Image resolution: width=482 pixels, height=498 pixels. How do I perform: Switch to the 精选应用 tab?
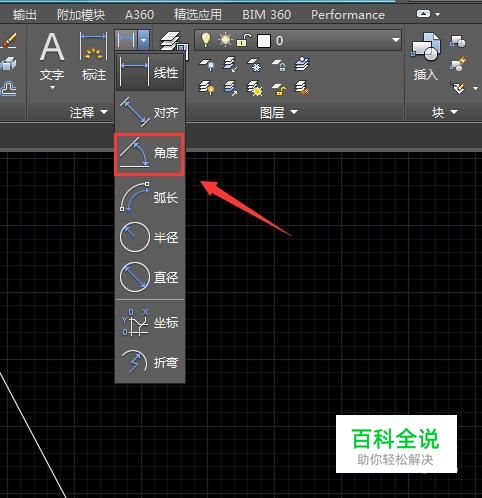click(x=198, y=15)
